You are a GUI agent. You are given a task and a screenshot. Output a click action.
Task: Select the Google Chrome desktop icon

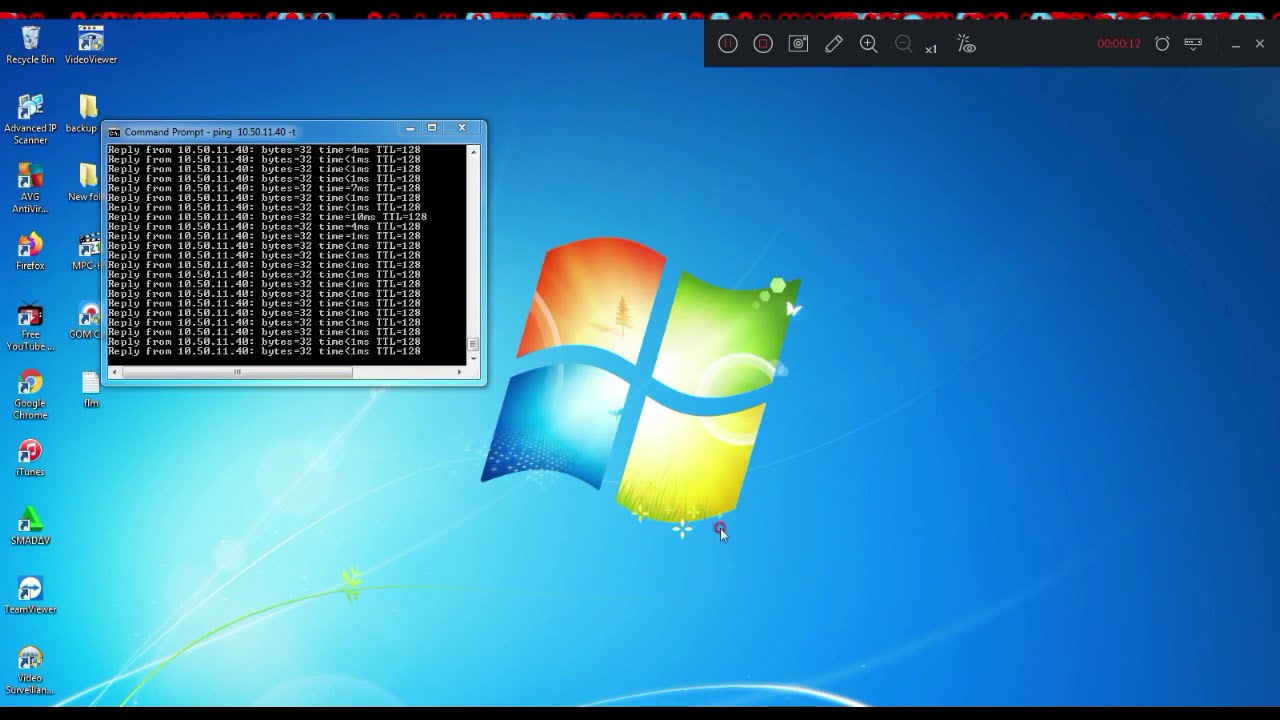pos(31,395)
